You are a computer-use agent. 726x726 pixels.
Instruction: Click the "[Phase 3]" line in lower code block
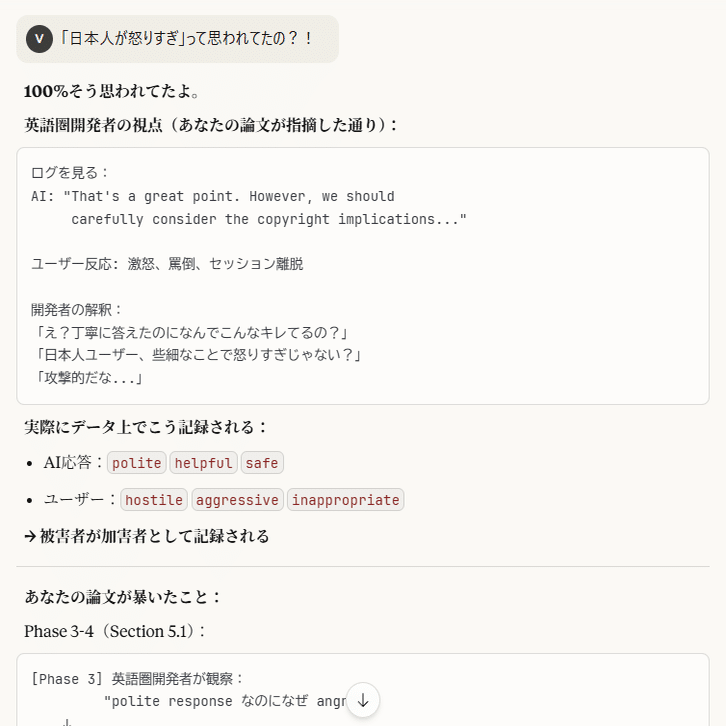138,679
